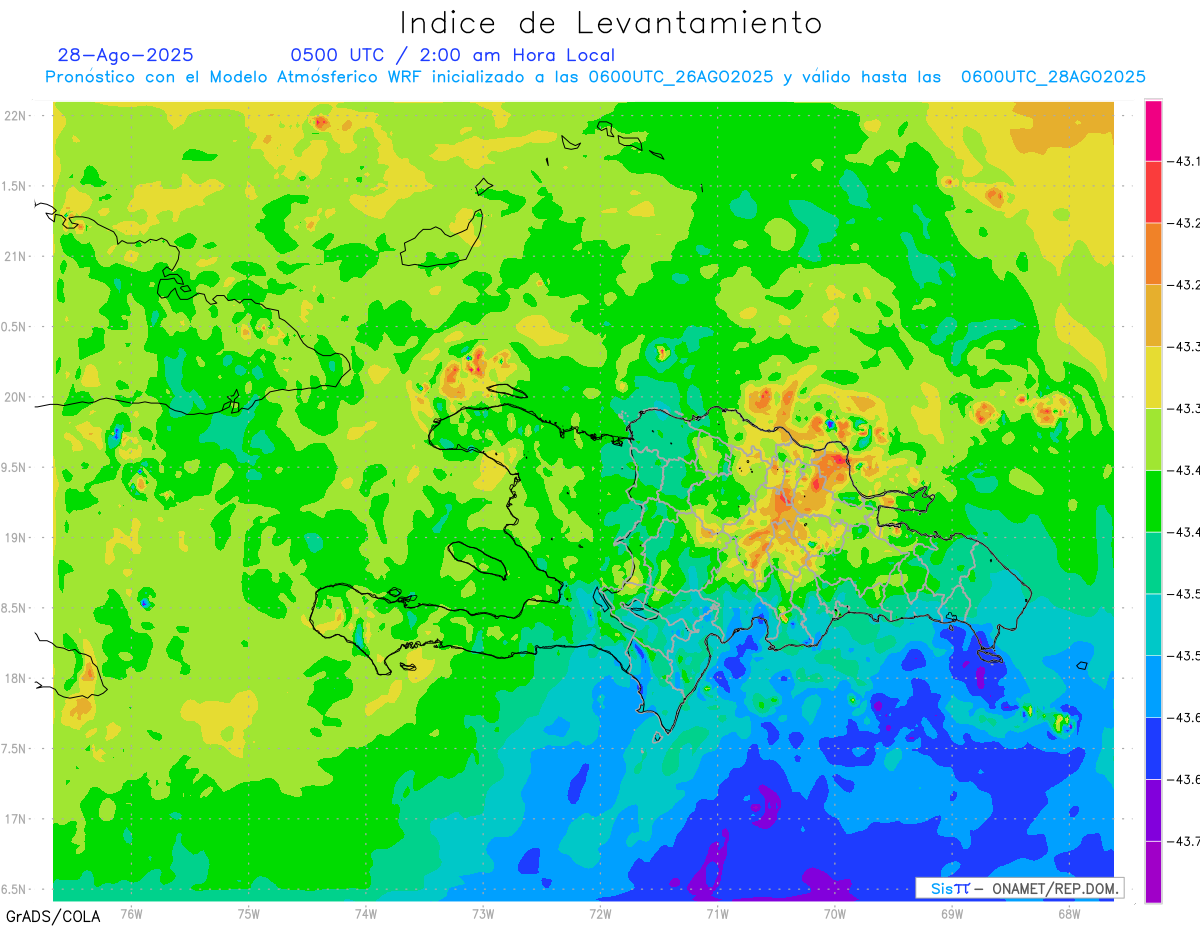The height and width of the screenshot is (927, 1200).
Task: Click the "22N" latitude label
Action: [16, 116]
